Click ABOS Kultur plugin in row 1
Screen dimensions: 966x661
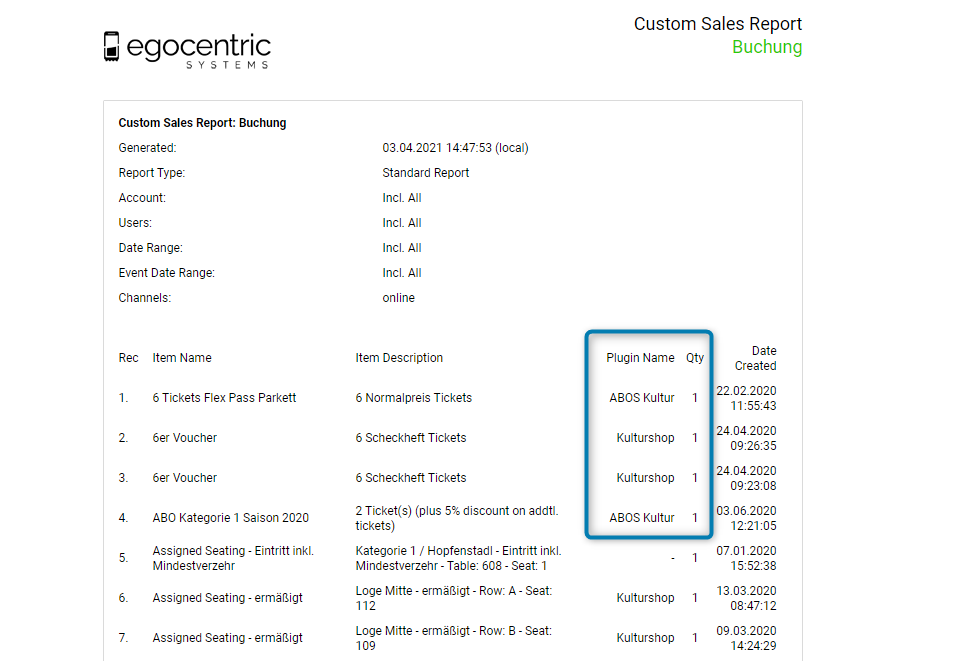click(641, 398)
